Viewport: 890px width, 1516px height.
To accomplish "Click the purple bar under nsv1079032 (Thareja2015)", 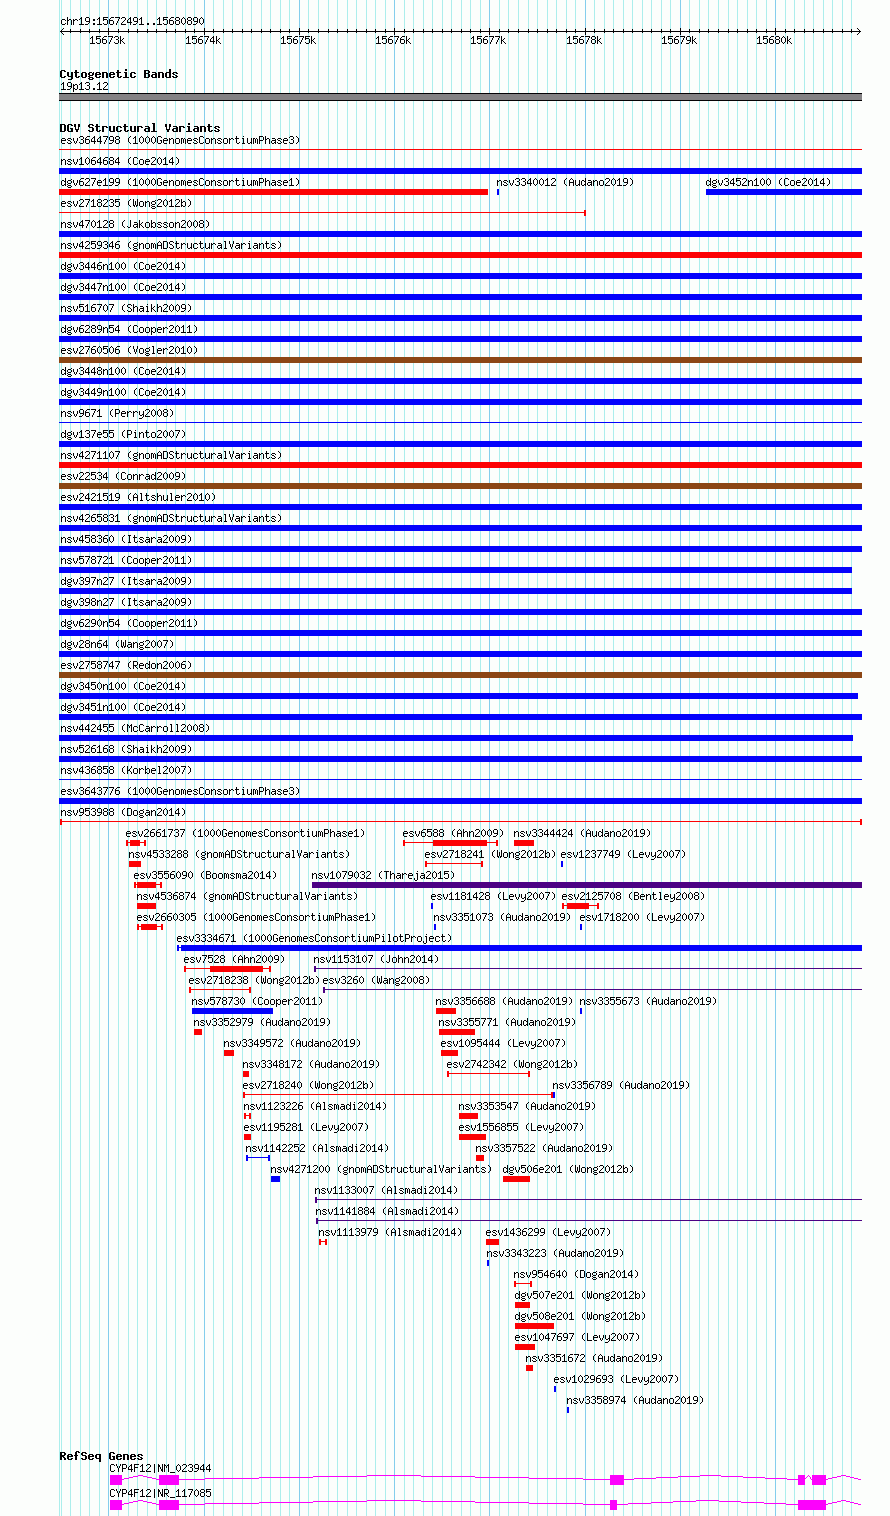I will click(587, 885).
